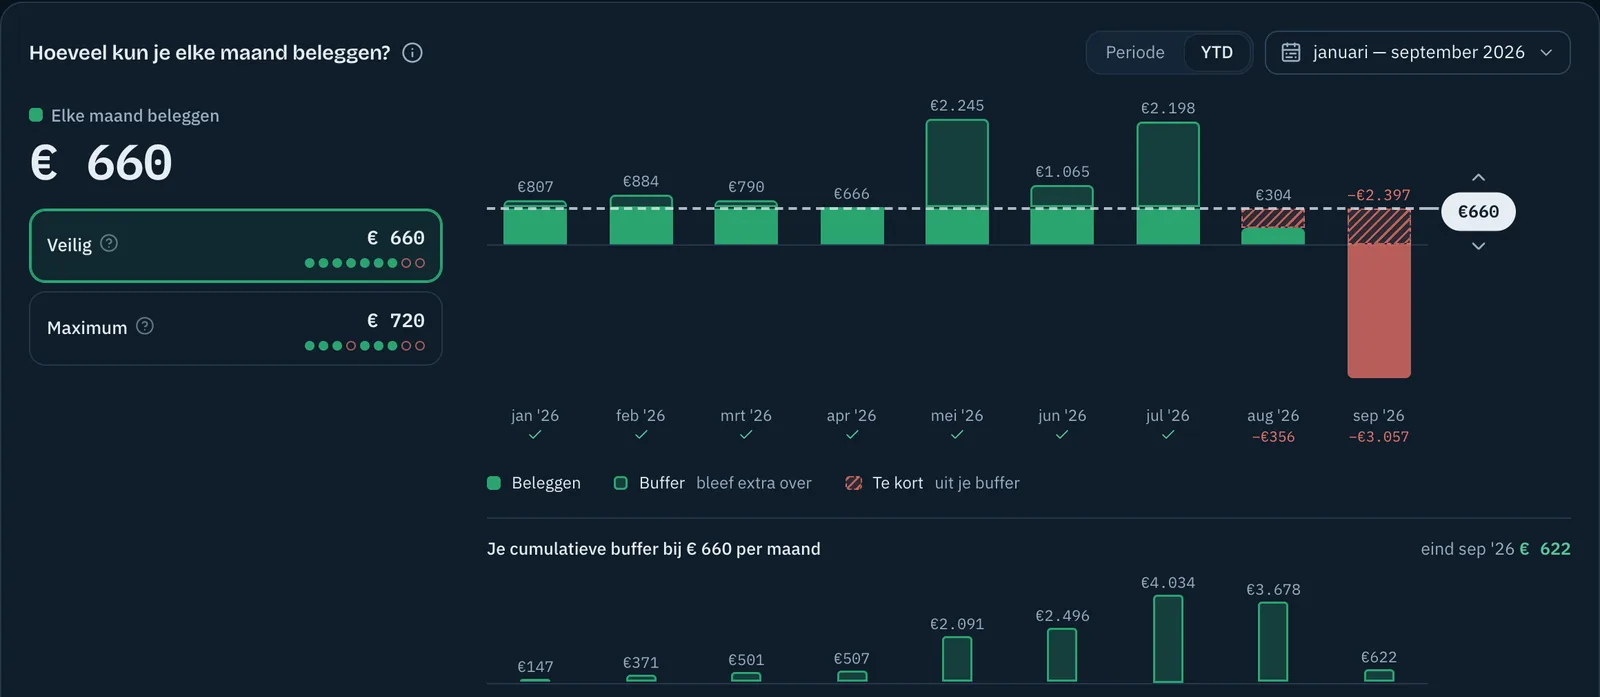The width and height of the screenshot is (1600, 697).
Task: Click the Buffer legend outline icon
Action: pos(620,483)
